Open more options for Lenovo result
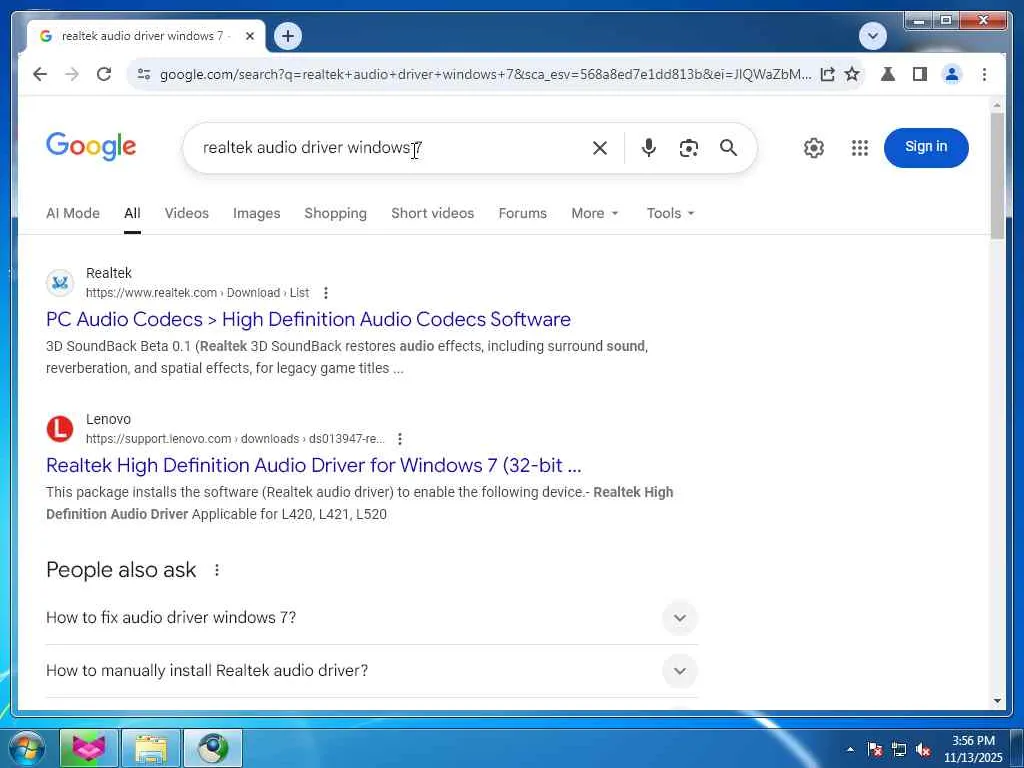 400,440
